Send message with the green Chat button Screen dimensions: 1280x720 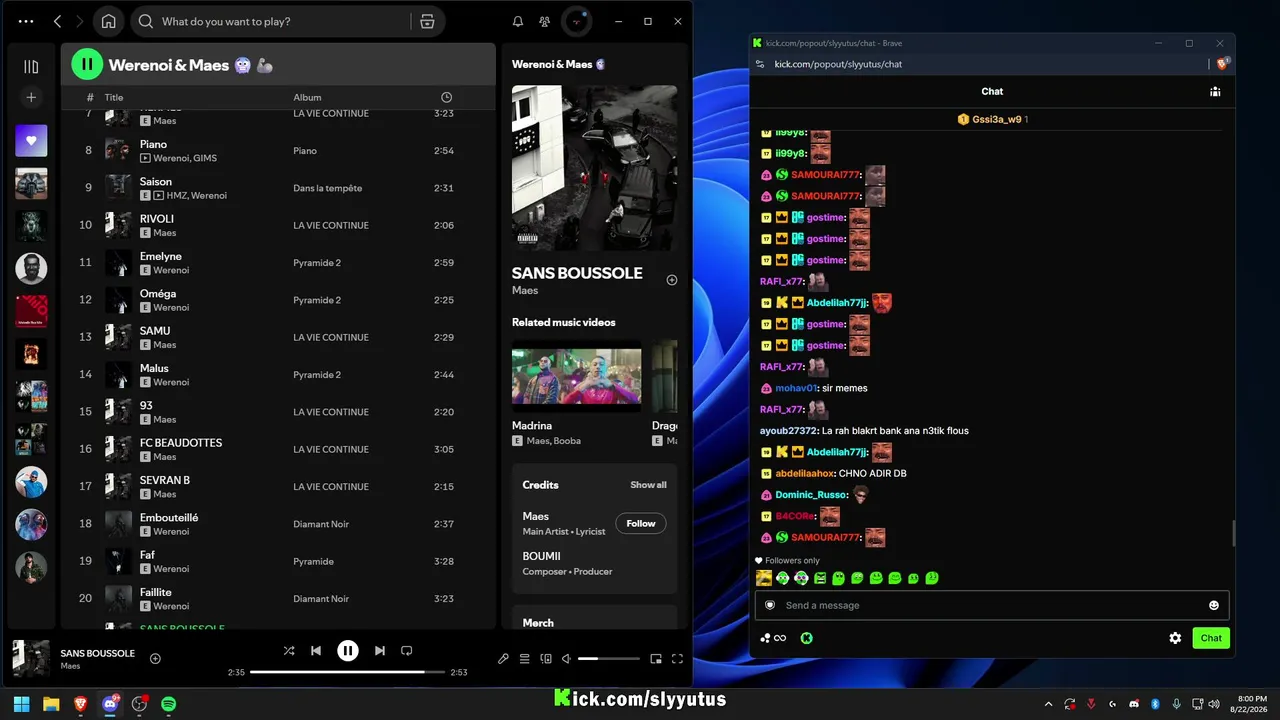tap(1211, 638)
